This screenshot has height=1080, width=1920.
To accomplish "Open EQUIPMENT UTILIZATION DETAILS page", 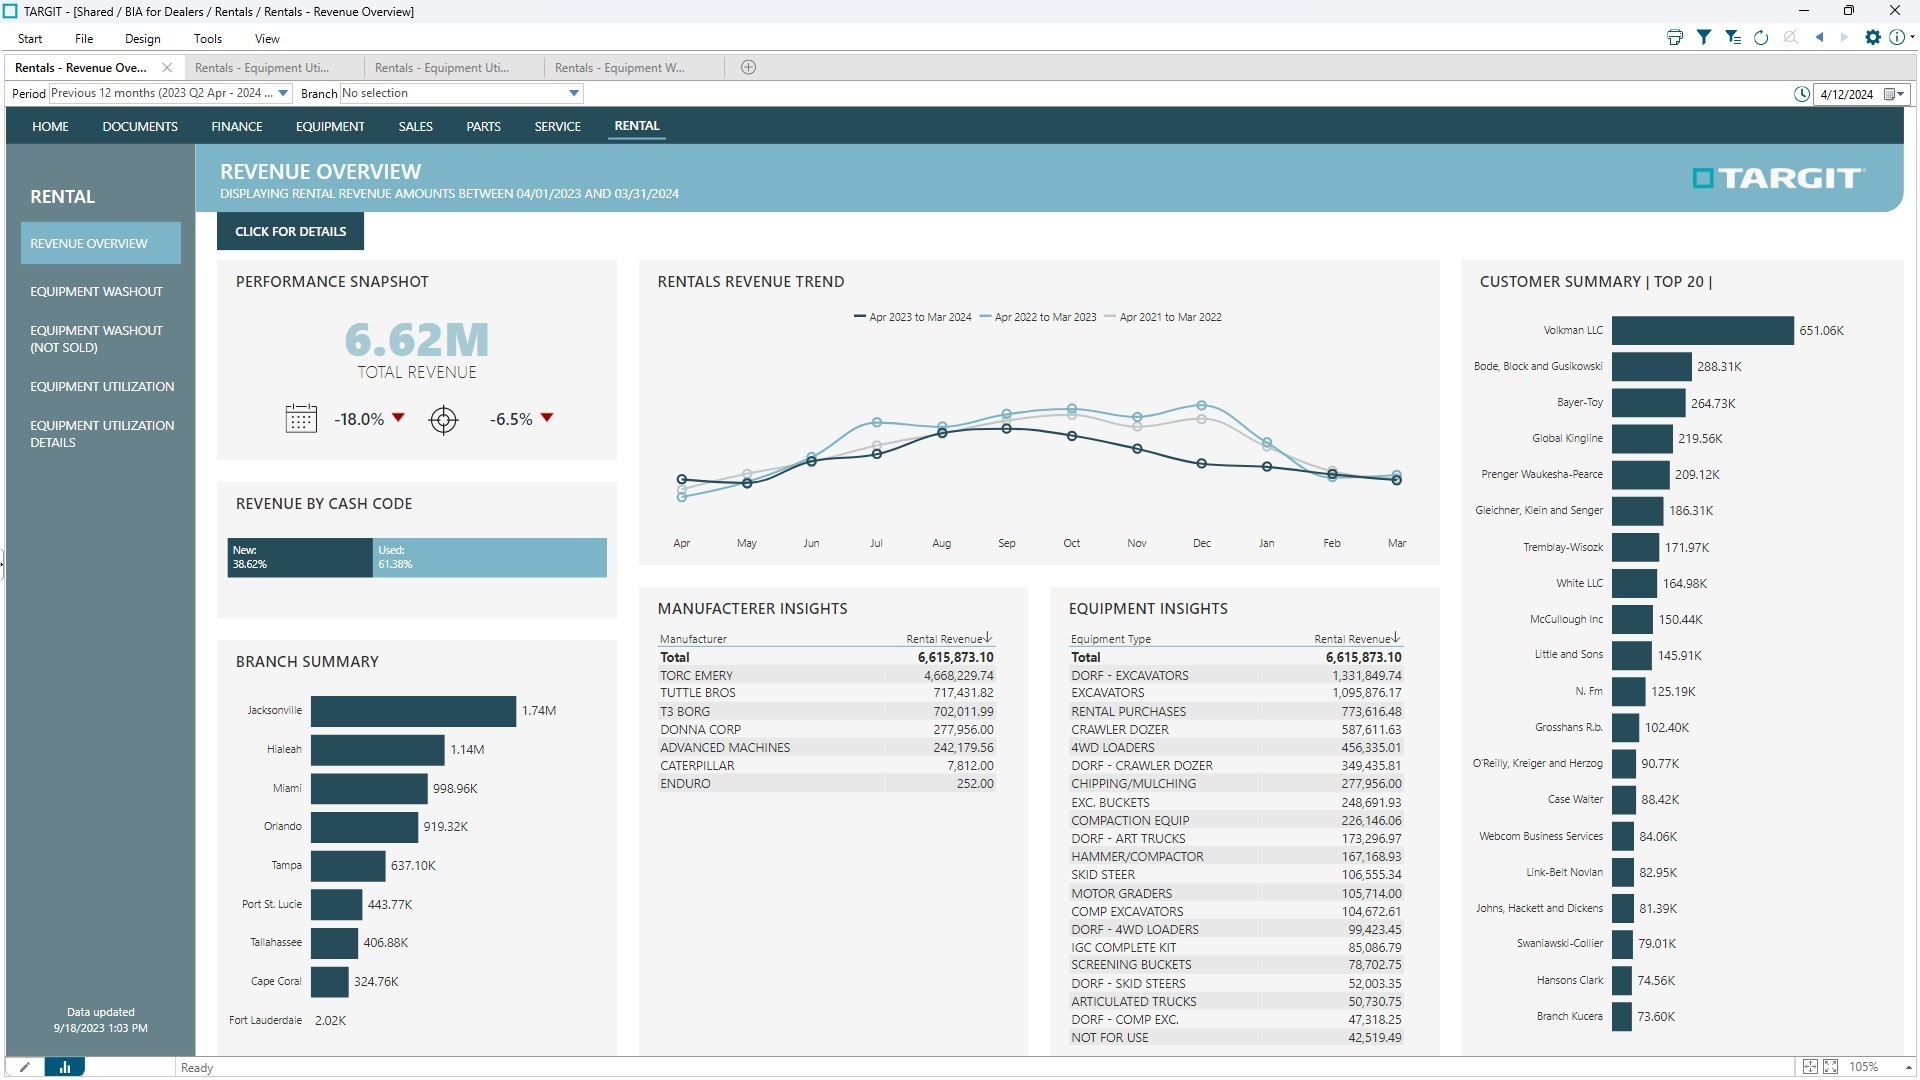I will point(102,434).
